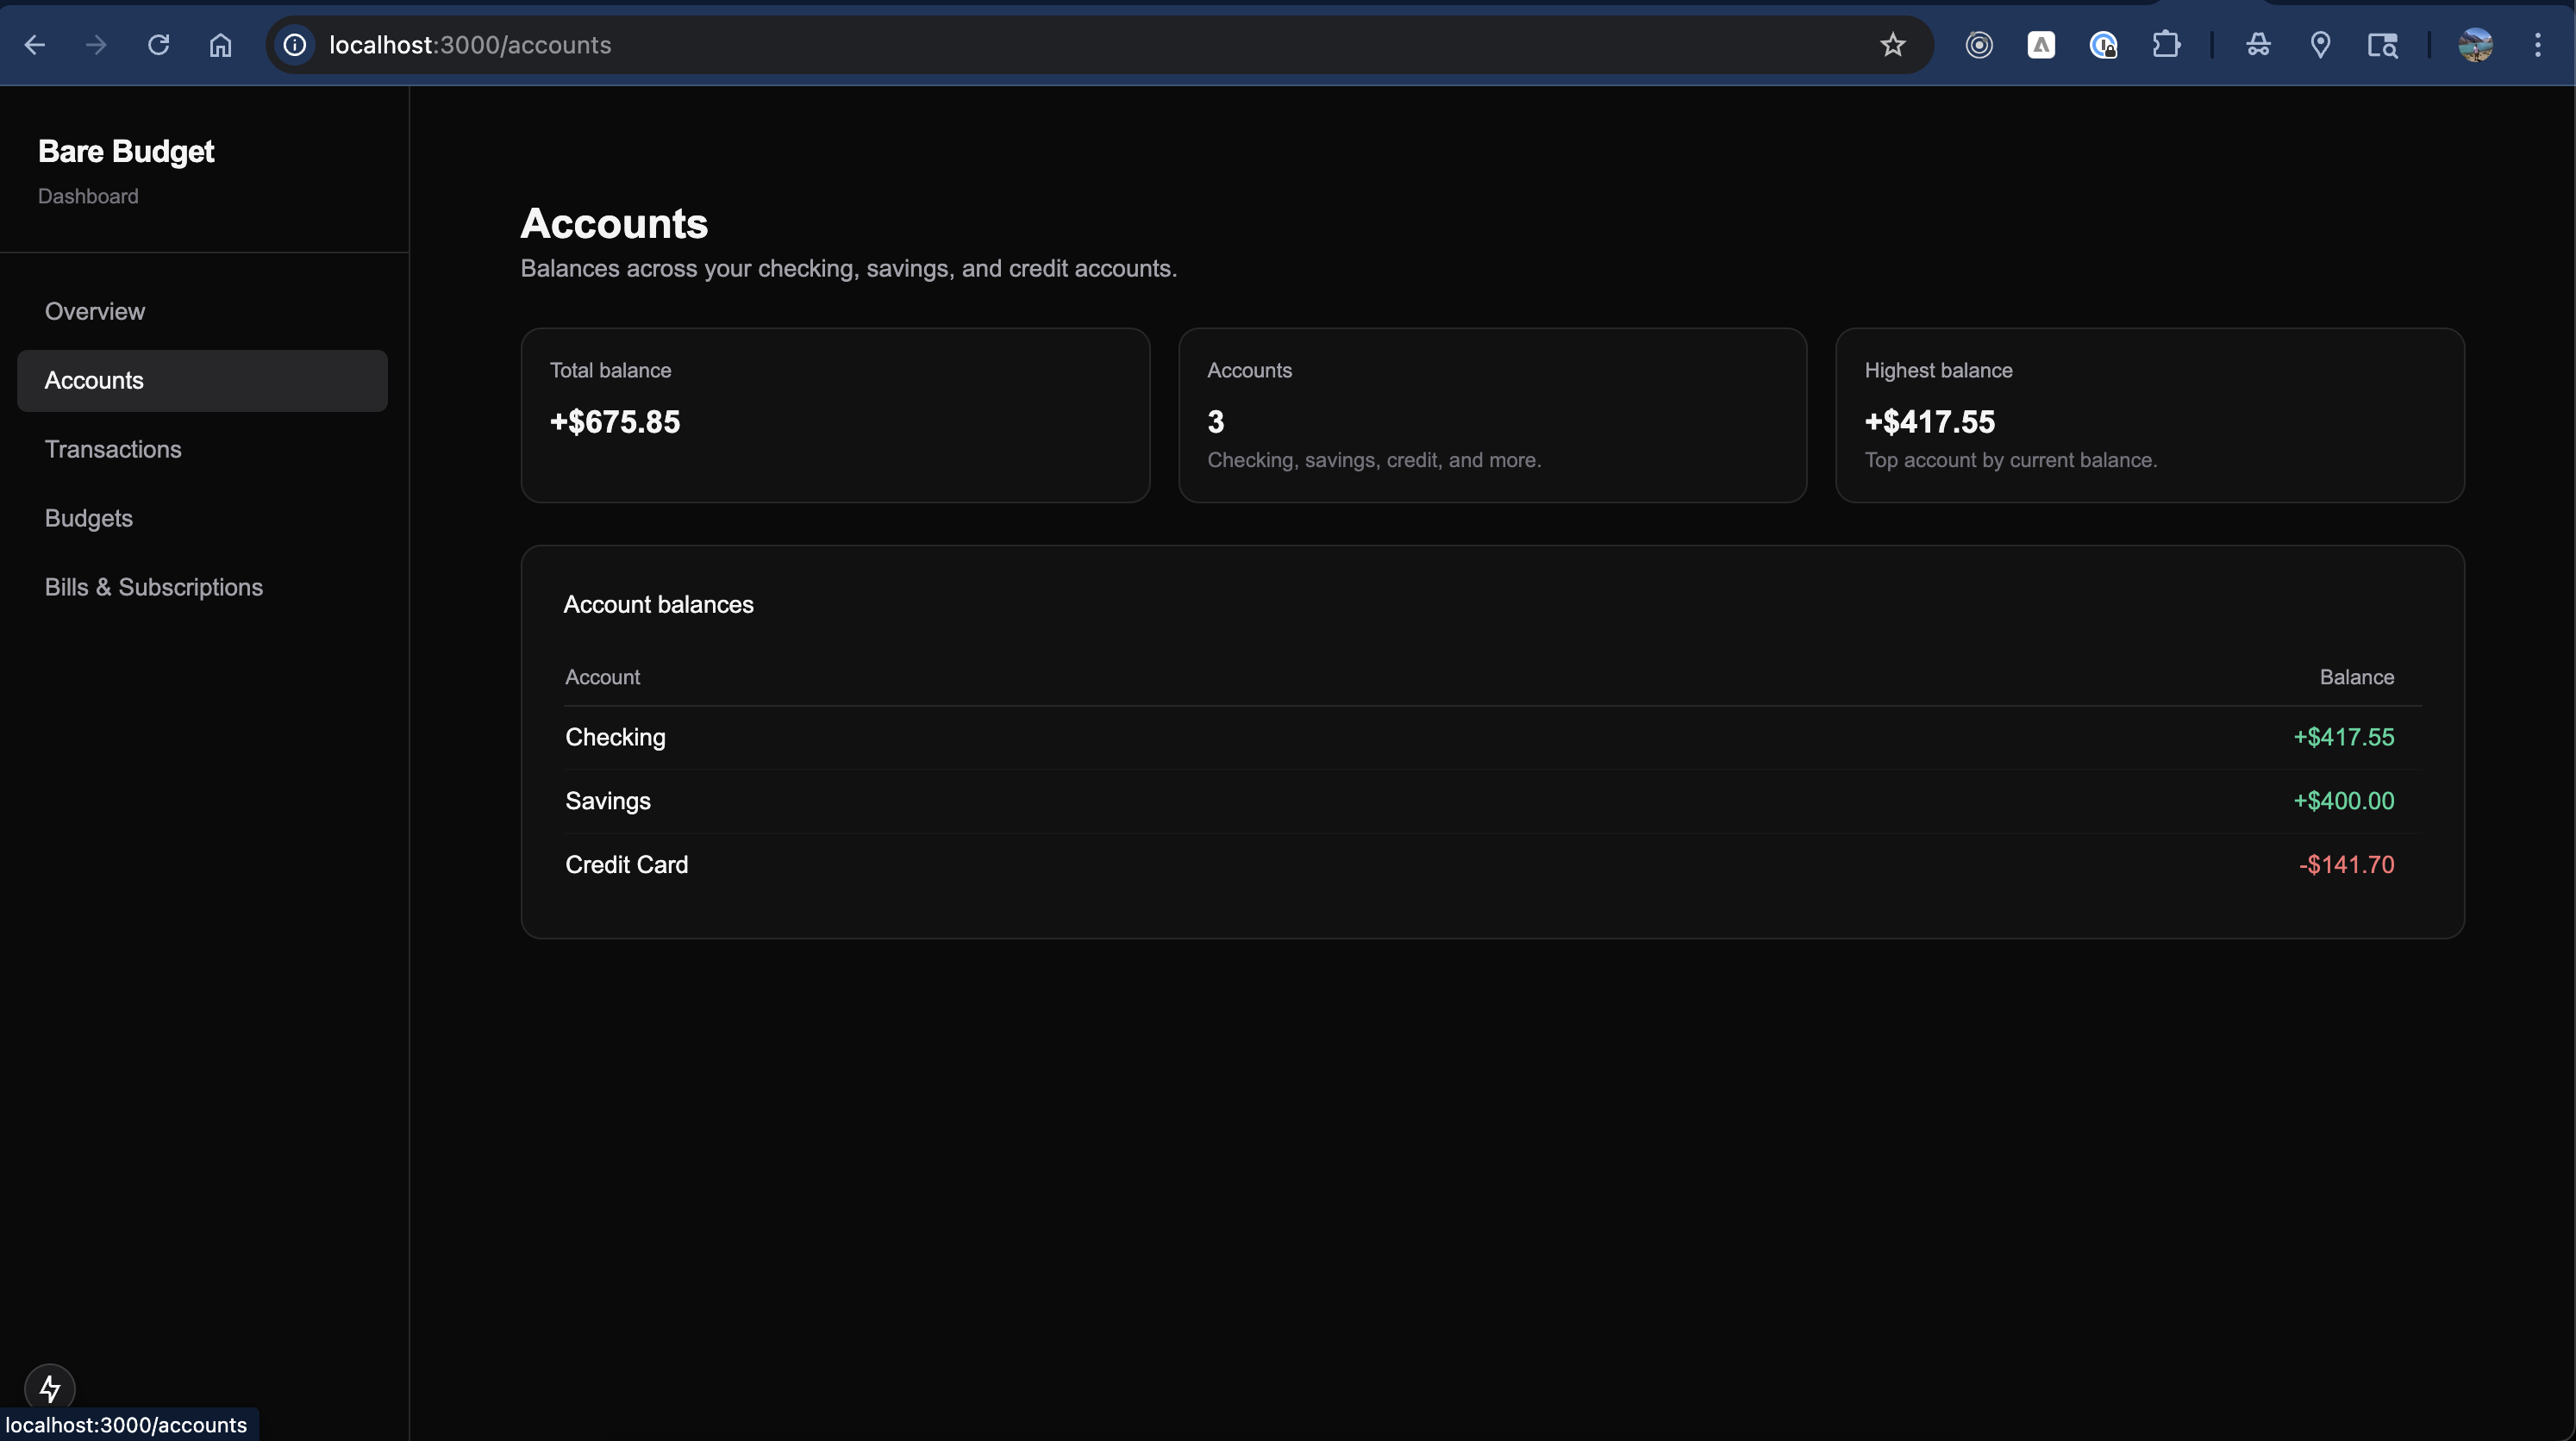Open the Overview page in sidebar
The height and width of the screenshot is (1441, 2576).
click(x=95, y=311)
